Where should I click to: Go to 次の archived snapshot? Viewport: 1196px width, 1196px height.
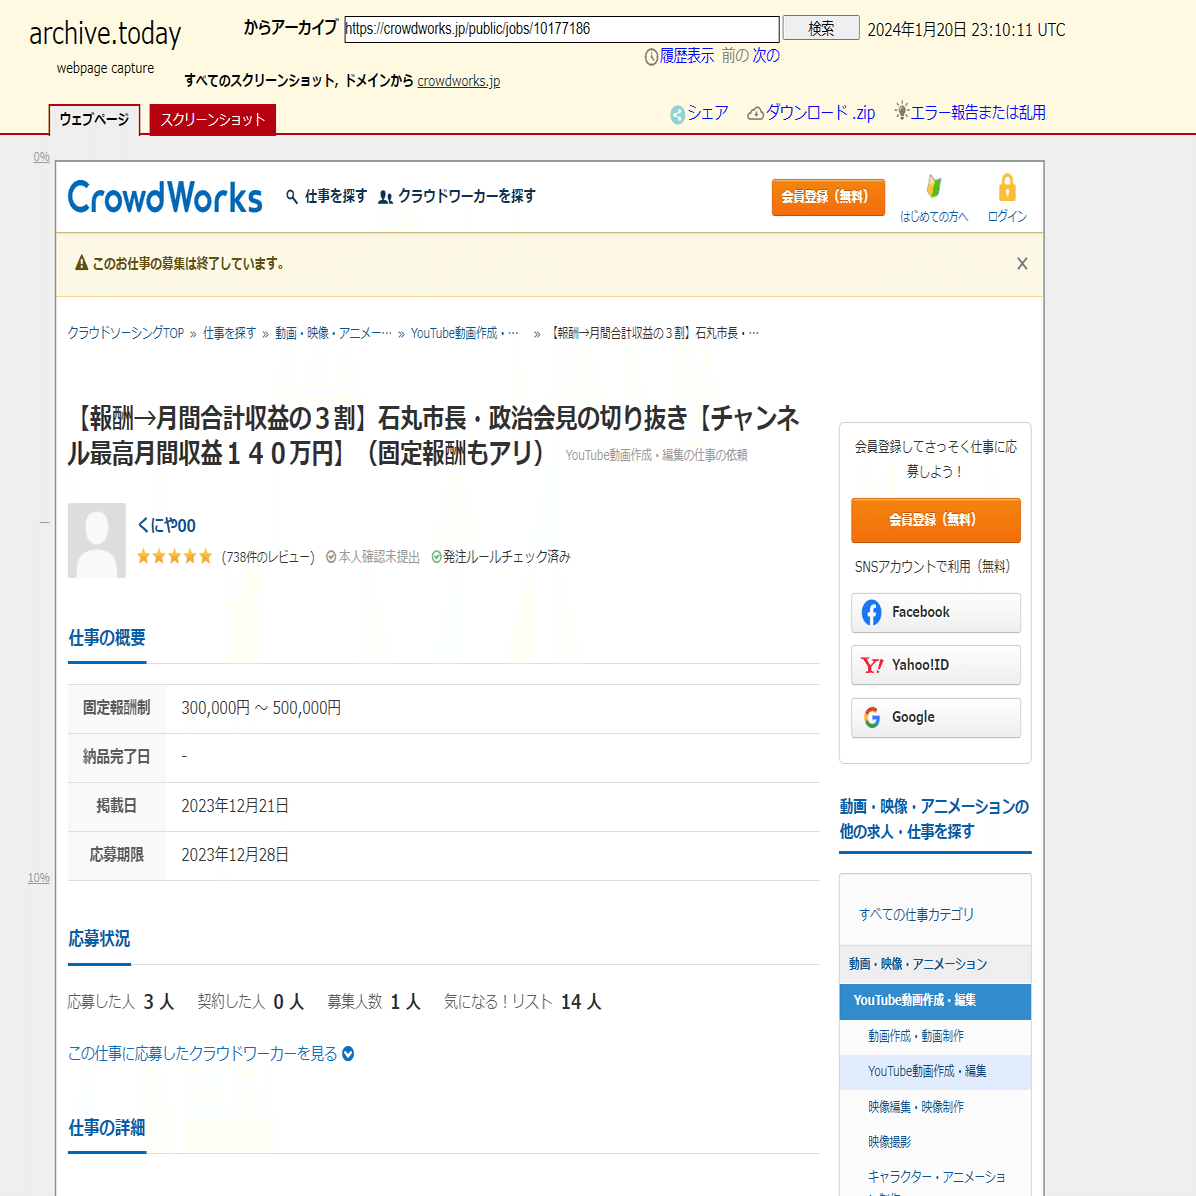pyautogui.click(x=766, y=56)
